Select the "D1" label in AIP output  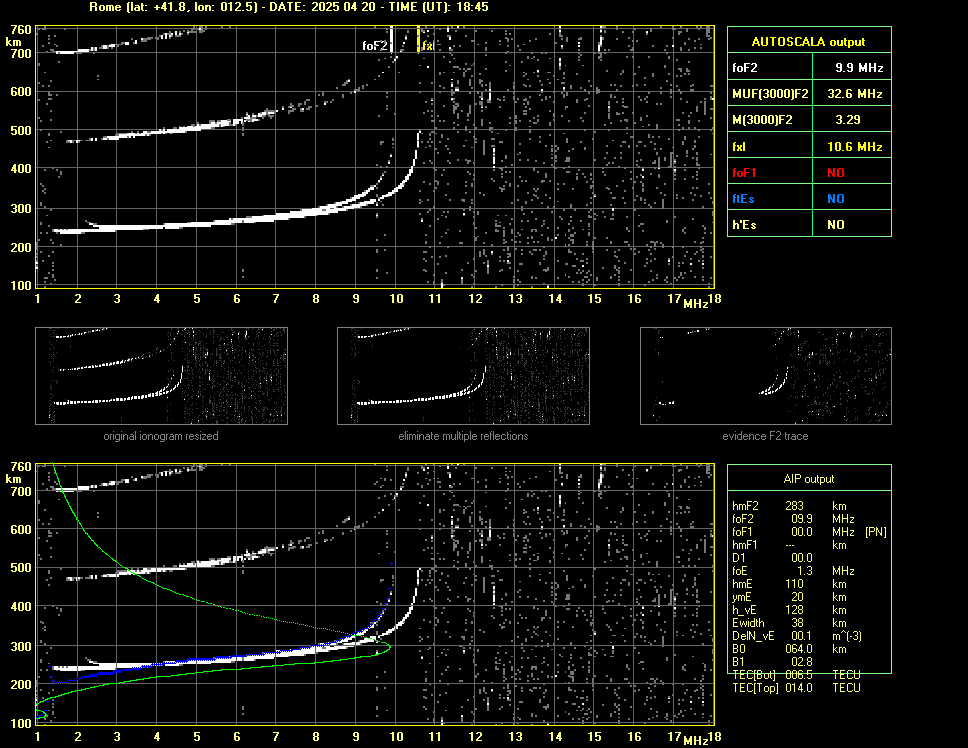[738, 558]
